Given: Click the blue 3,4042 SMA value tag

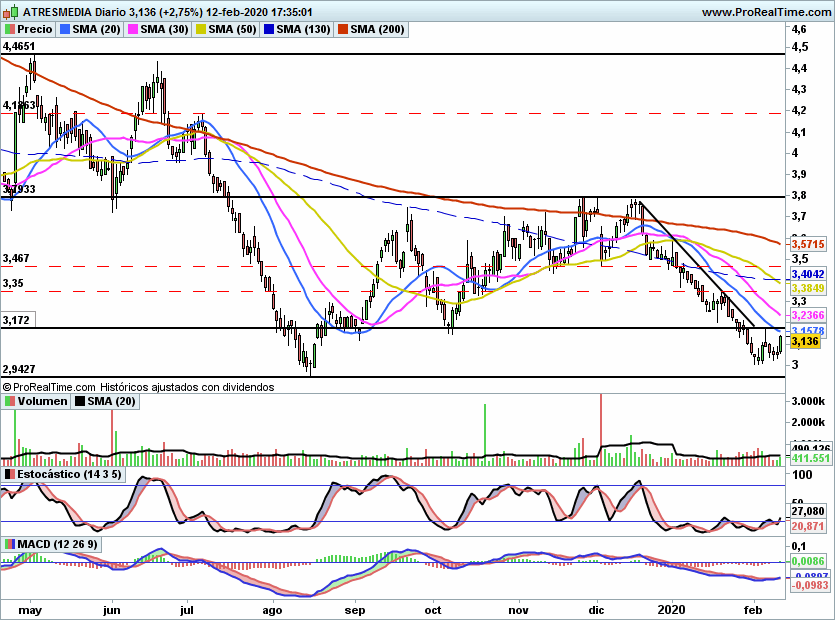Looking at the screenshot, I should click(x=808, y=274).
